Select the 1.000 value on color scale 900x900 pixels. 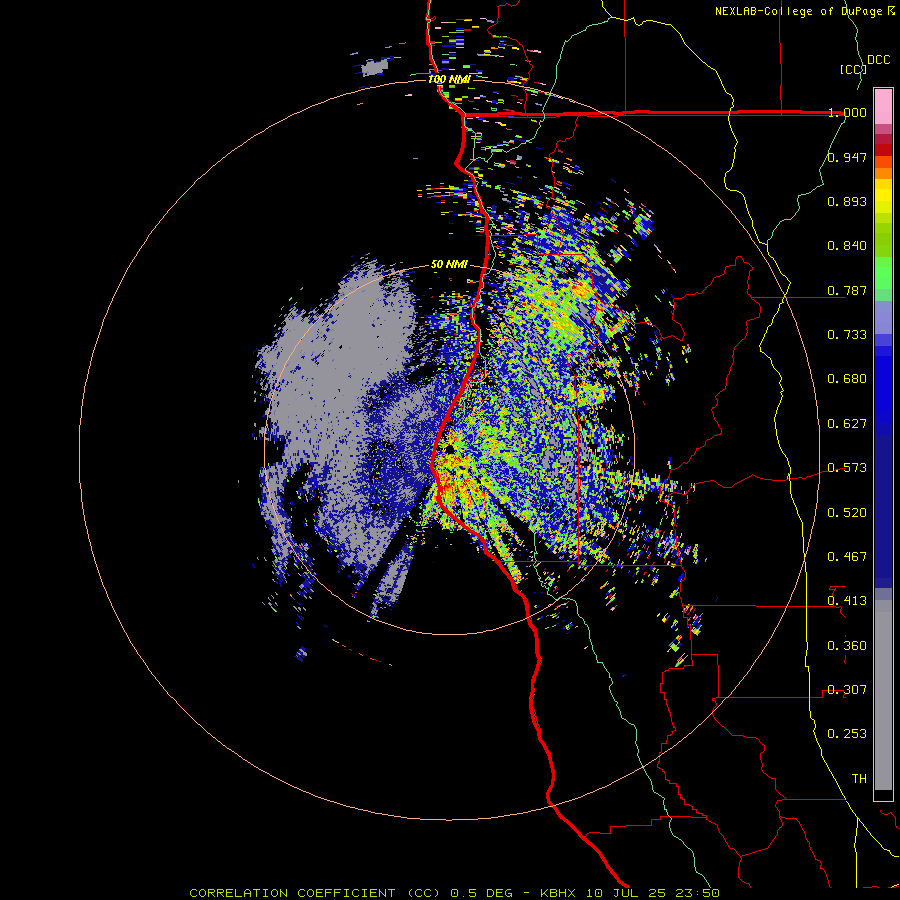847,112
